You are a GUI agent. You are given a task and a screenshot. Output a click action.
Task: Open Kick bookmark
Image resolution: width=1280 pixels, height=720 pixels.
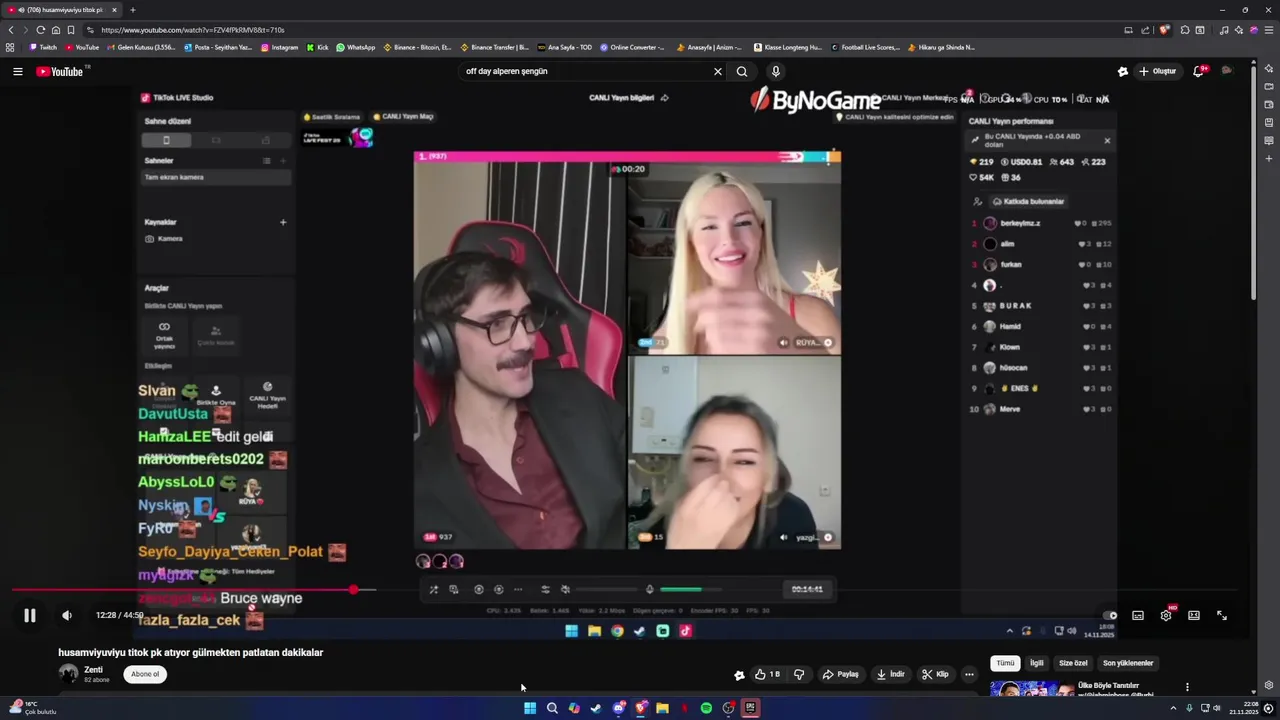pyautogui.click(x=317, y=47)
